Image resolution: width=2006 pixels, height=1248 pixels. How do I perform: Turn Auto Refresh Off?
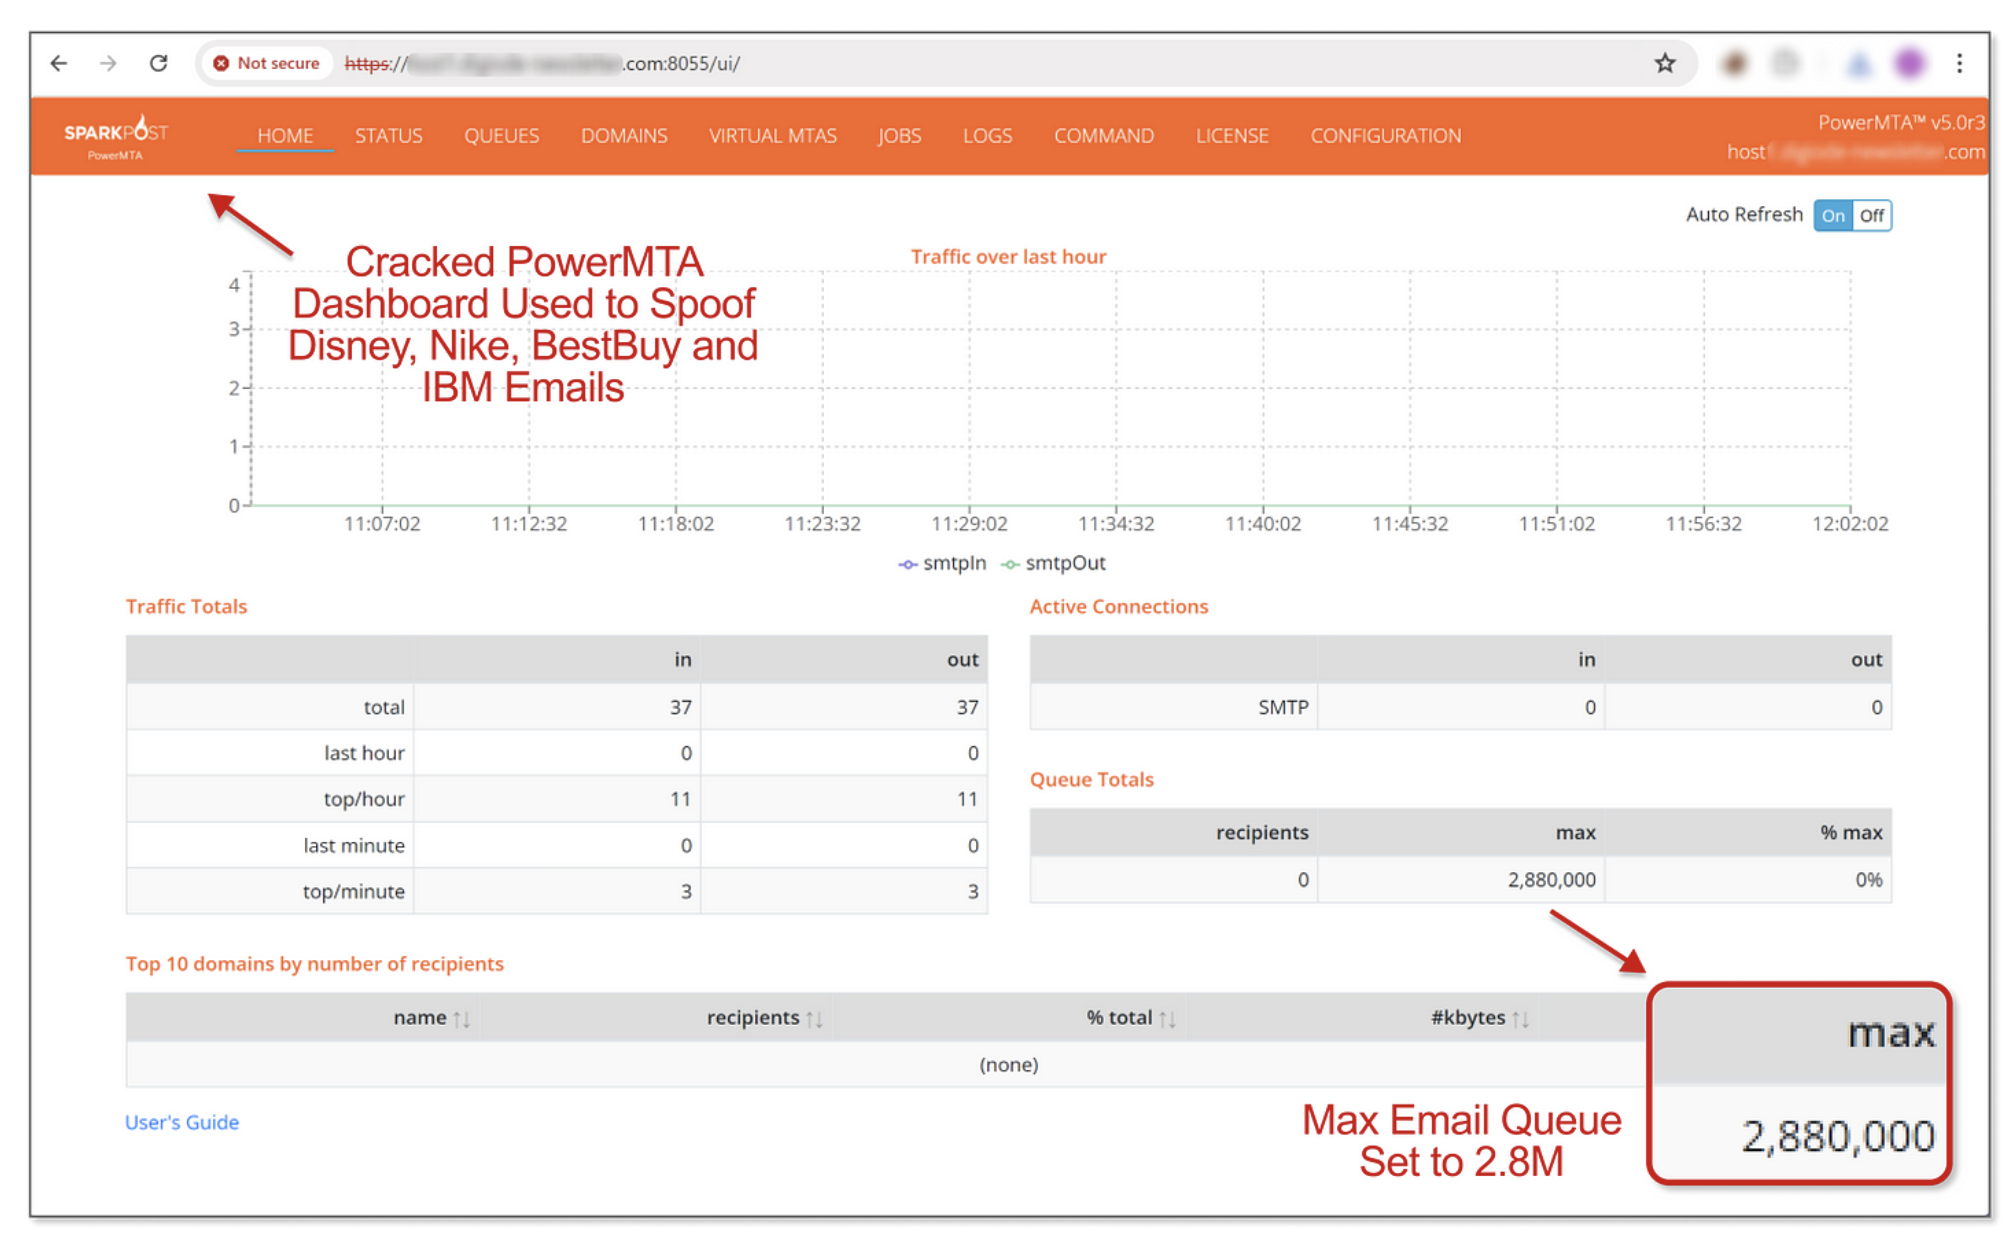[x=1871, y=215]
